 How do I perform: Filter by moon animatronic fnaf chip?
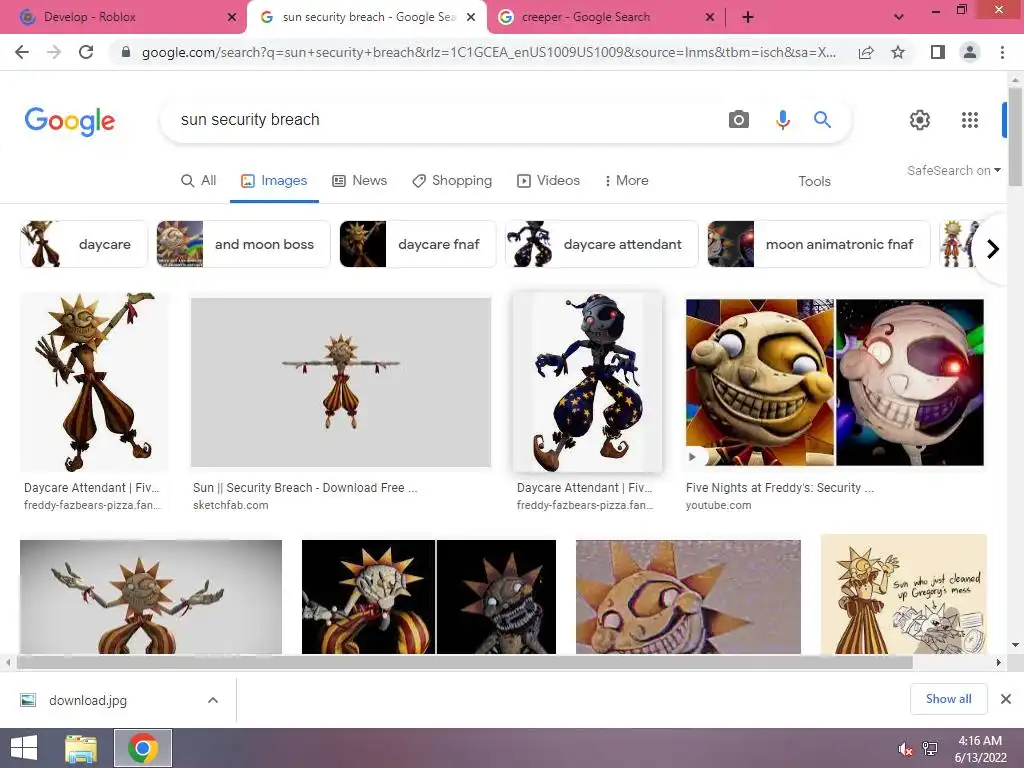tap(819, 244)
